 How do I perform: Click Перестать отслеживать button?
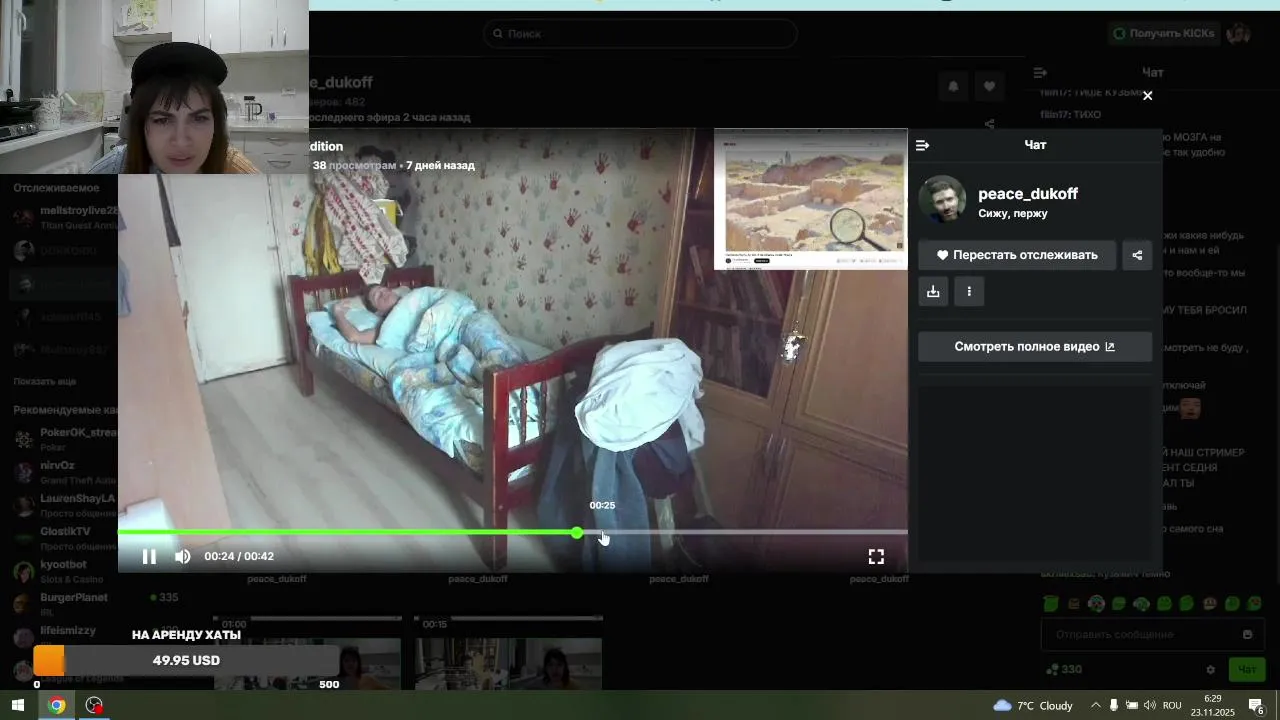(x=1016, y=255)
